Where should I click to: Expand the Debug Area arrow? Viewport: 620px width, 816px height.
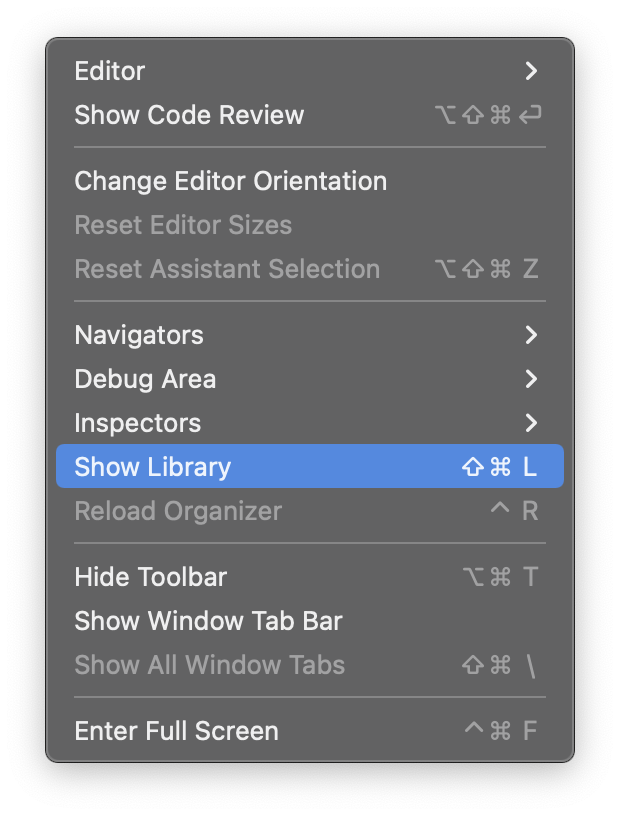tap(531, 379)
